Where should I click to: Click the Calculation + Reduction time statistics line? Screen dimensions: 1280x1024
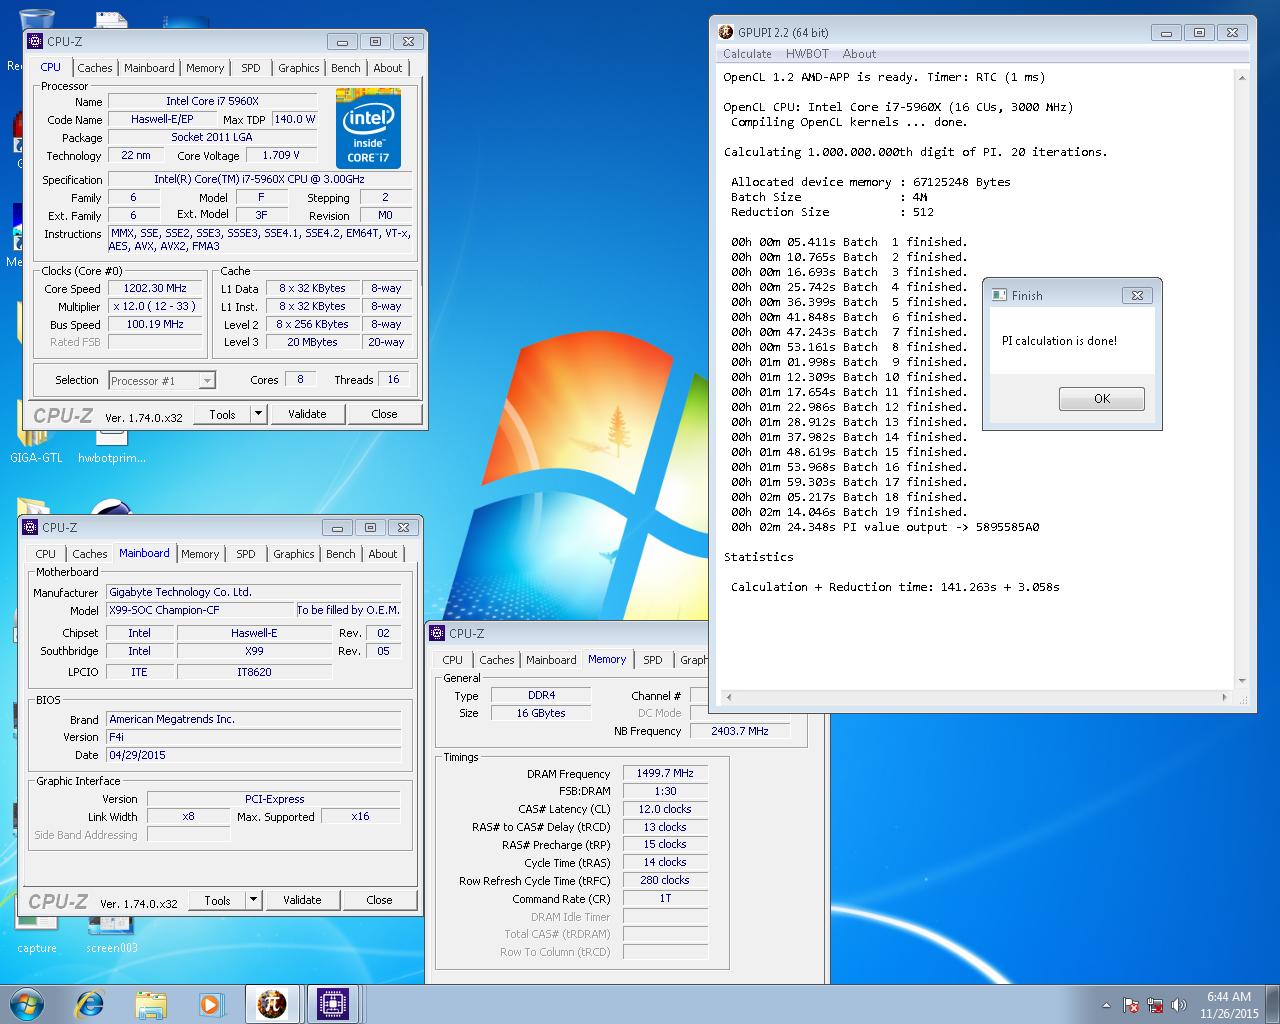[895, 587]
